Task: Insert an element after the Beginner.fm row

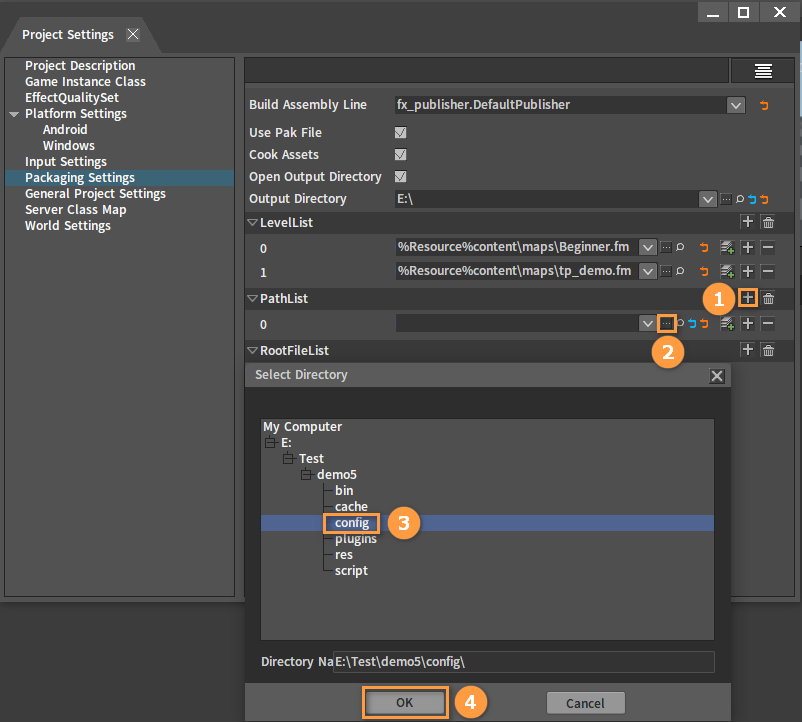Action: tap(748, 247)
